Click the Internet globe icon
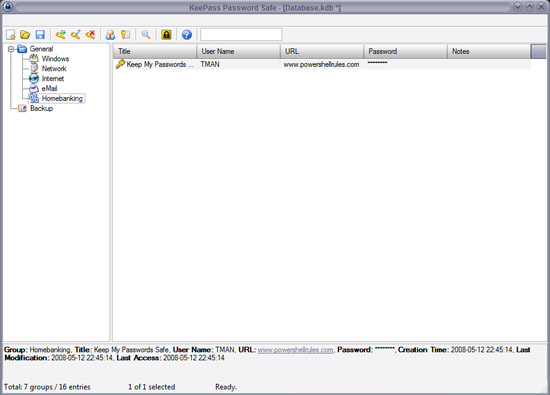Screen dimensions: 550x395 click(x=34, y=79)
